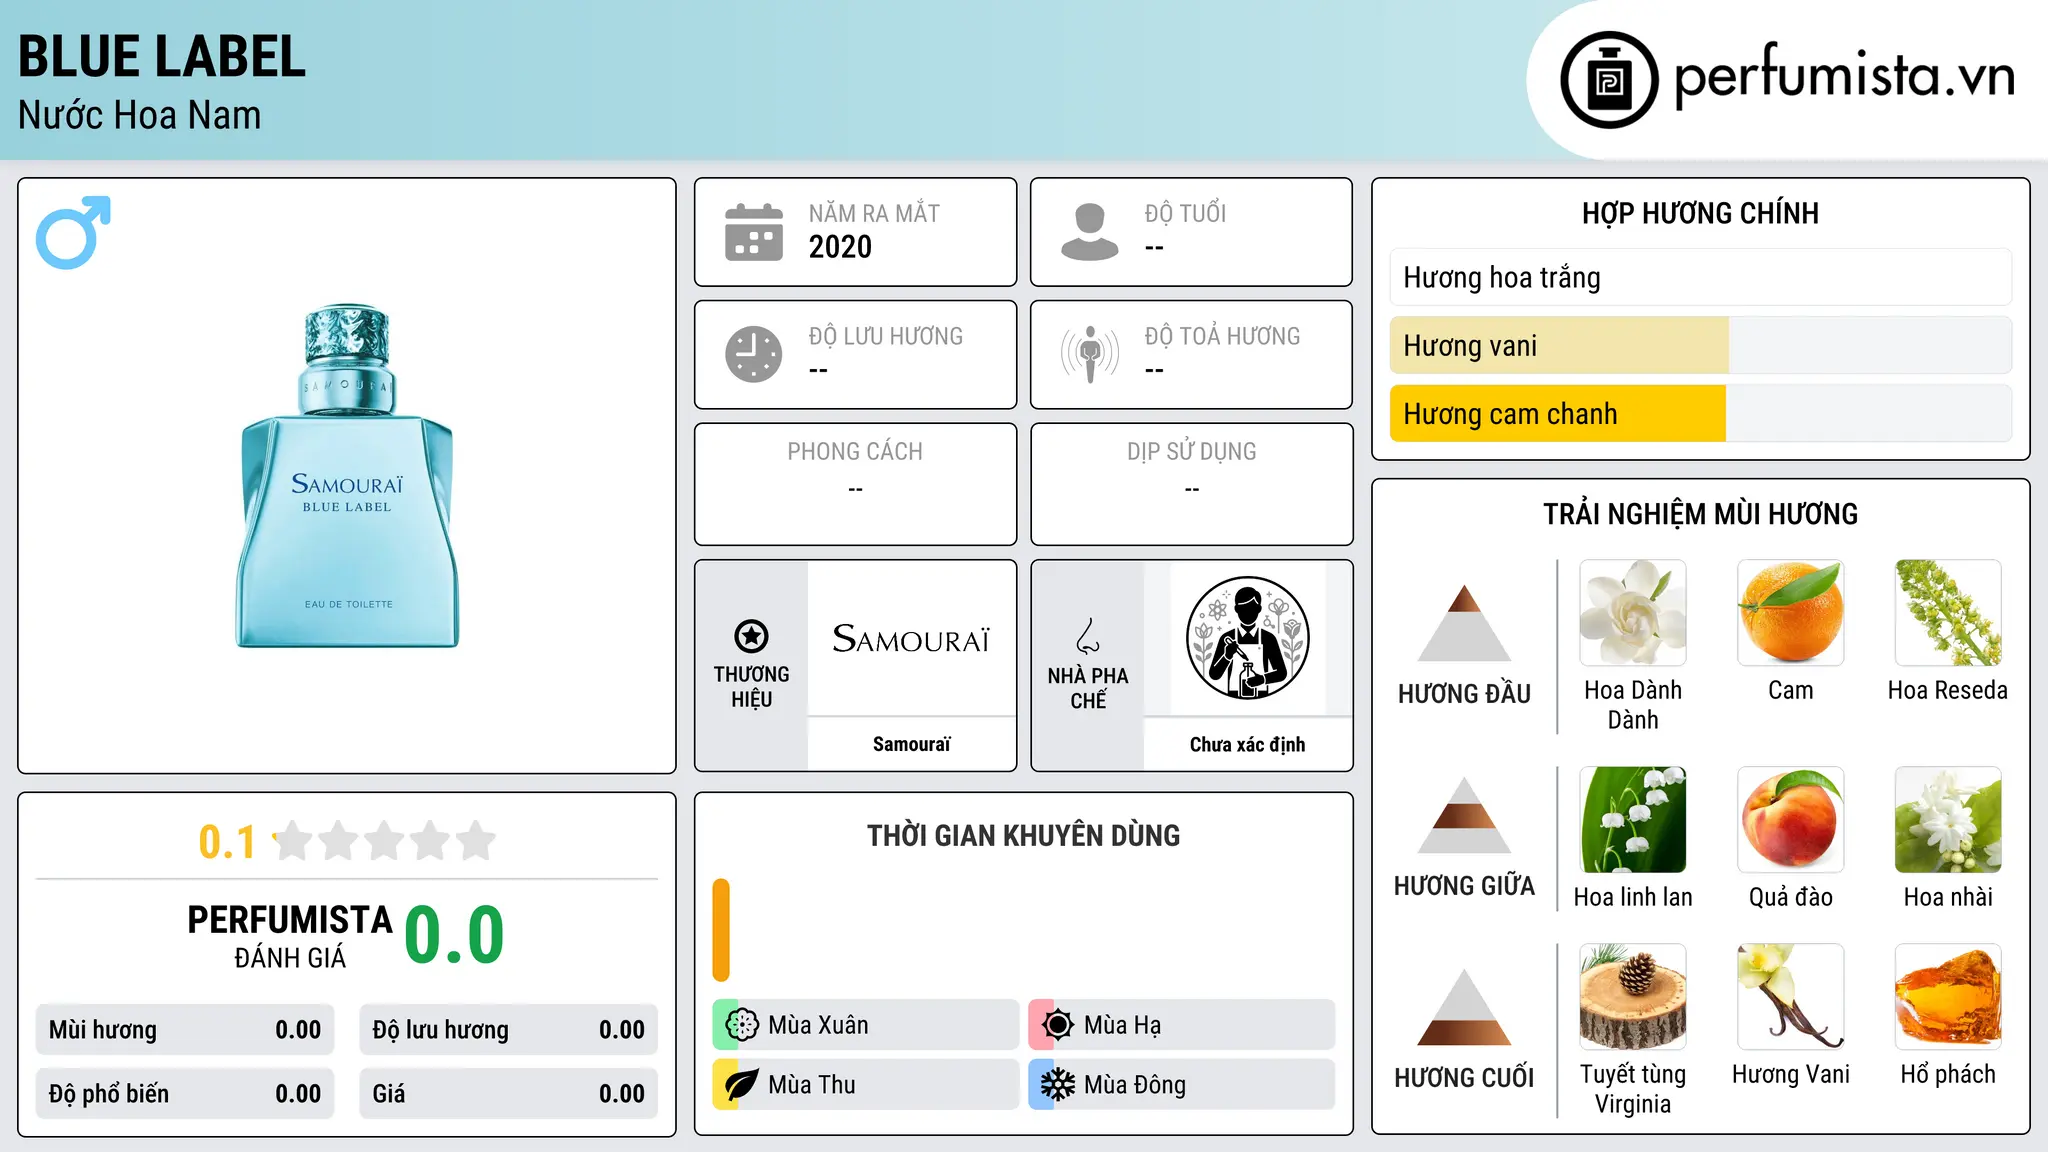Image resolution: width=2048 pixels, height=1152 pixels.
Task: Open the Hổ phách amber note image
Action: [x=1948, y=997]
